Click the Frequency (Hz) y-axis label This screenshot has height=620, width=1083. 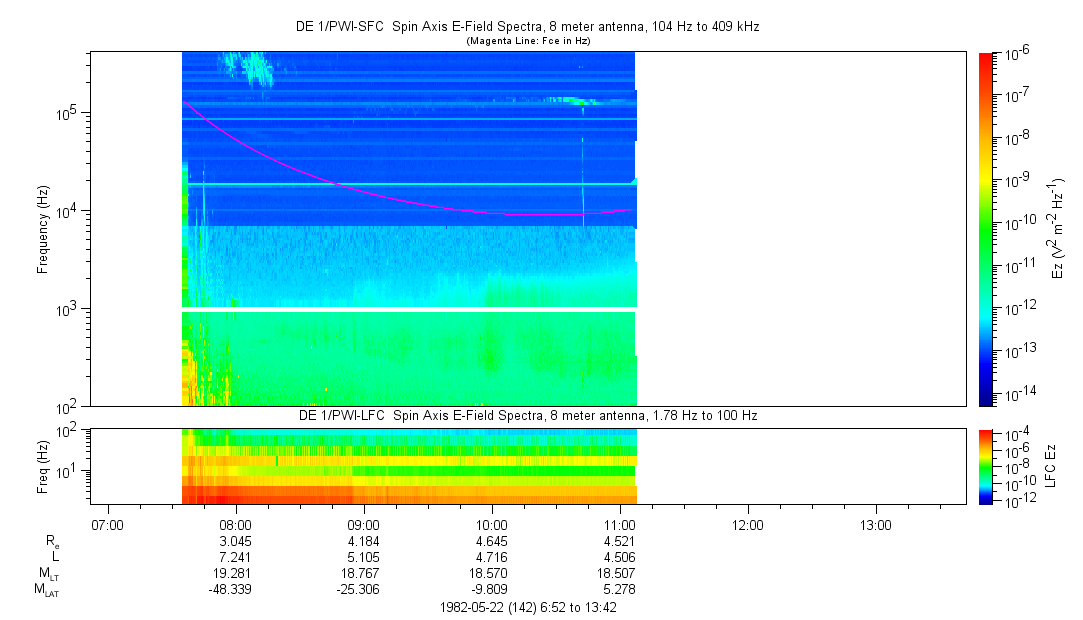43,229
